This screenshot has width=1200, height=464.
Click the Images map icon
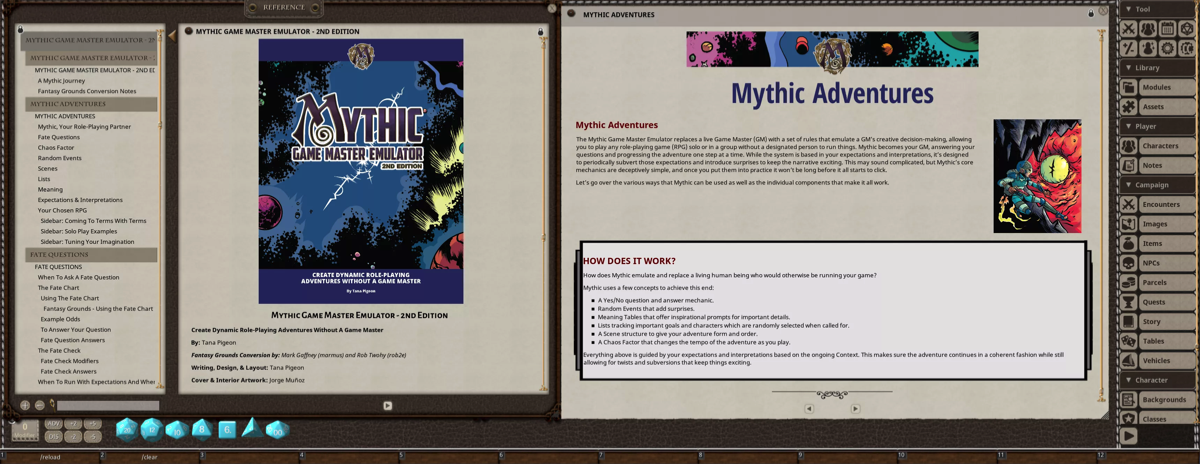point(1128,224)
